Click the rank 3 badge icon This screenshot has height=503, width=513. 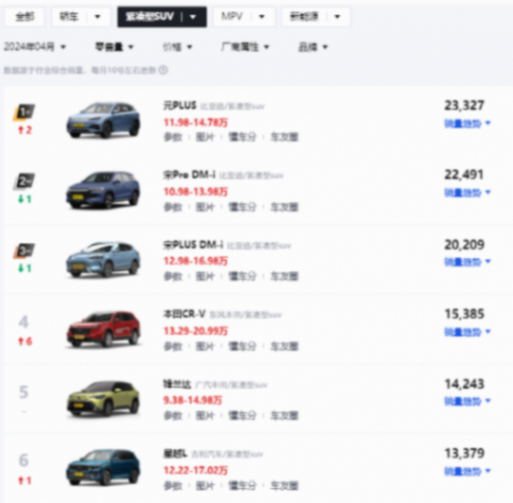[24, 251]
